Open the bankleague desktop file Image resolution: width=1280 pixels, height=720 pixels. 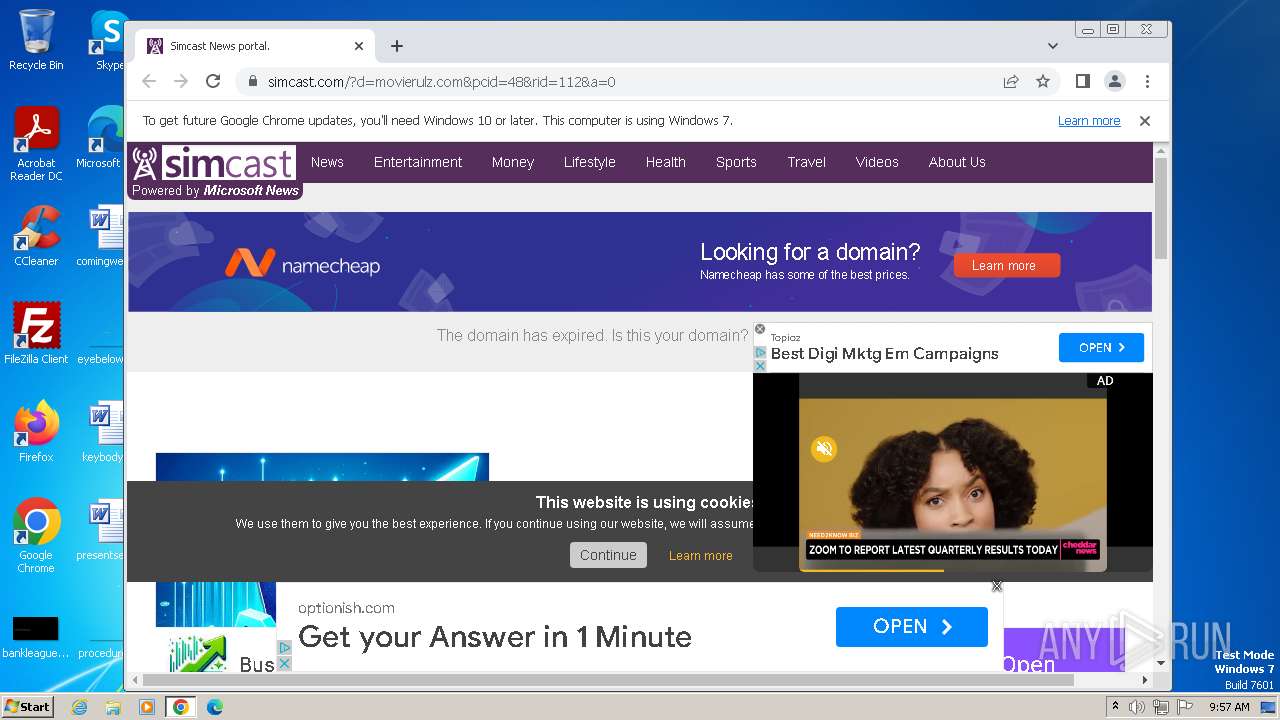pyautogui.click(x=36, y=637)
